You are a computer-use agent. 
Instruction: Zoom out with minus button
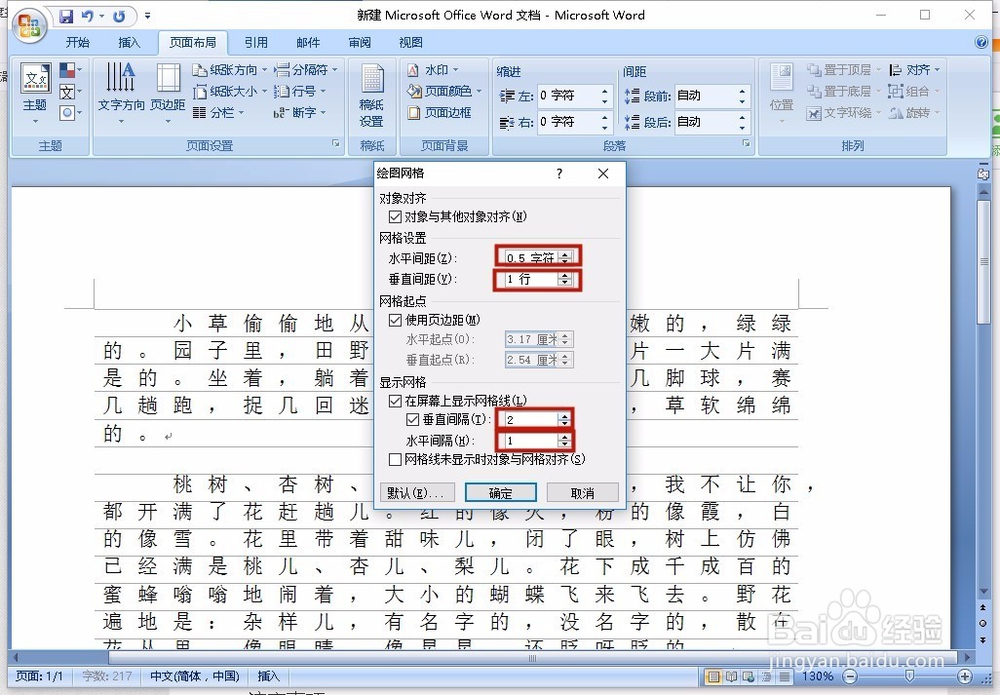point(850,677)
